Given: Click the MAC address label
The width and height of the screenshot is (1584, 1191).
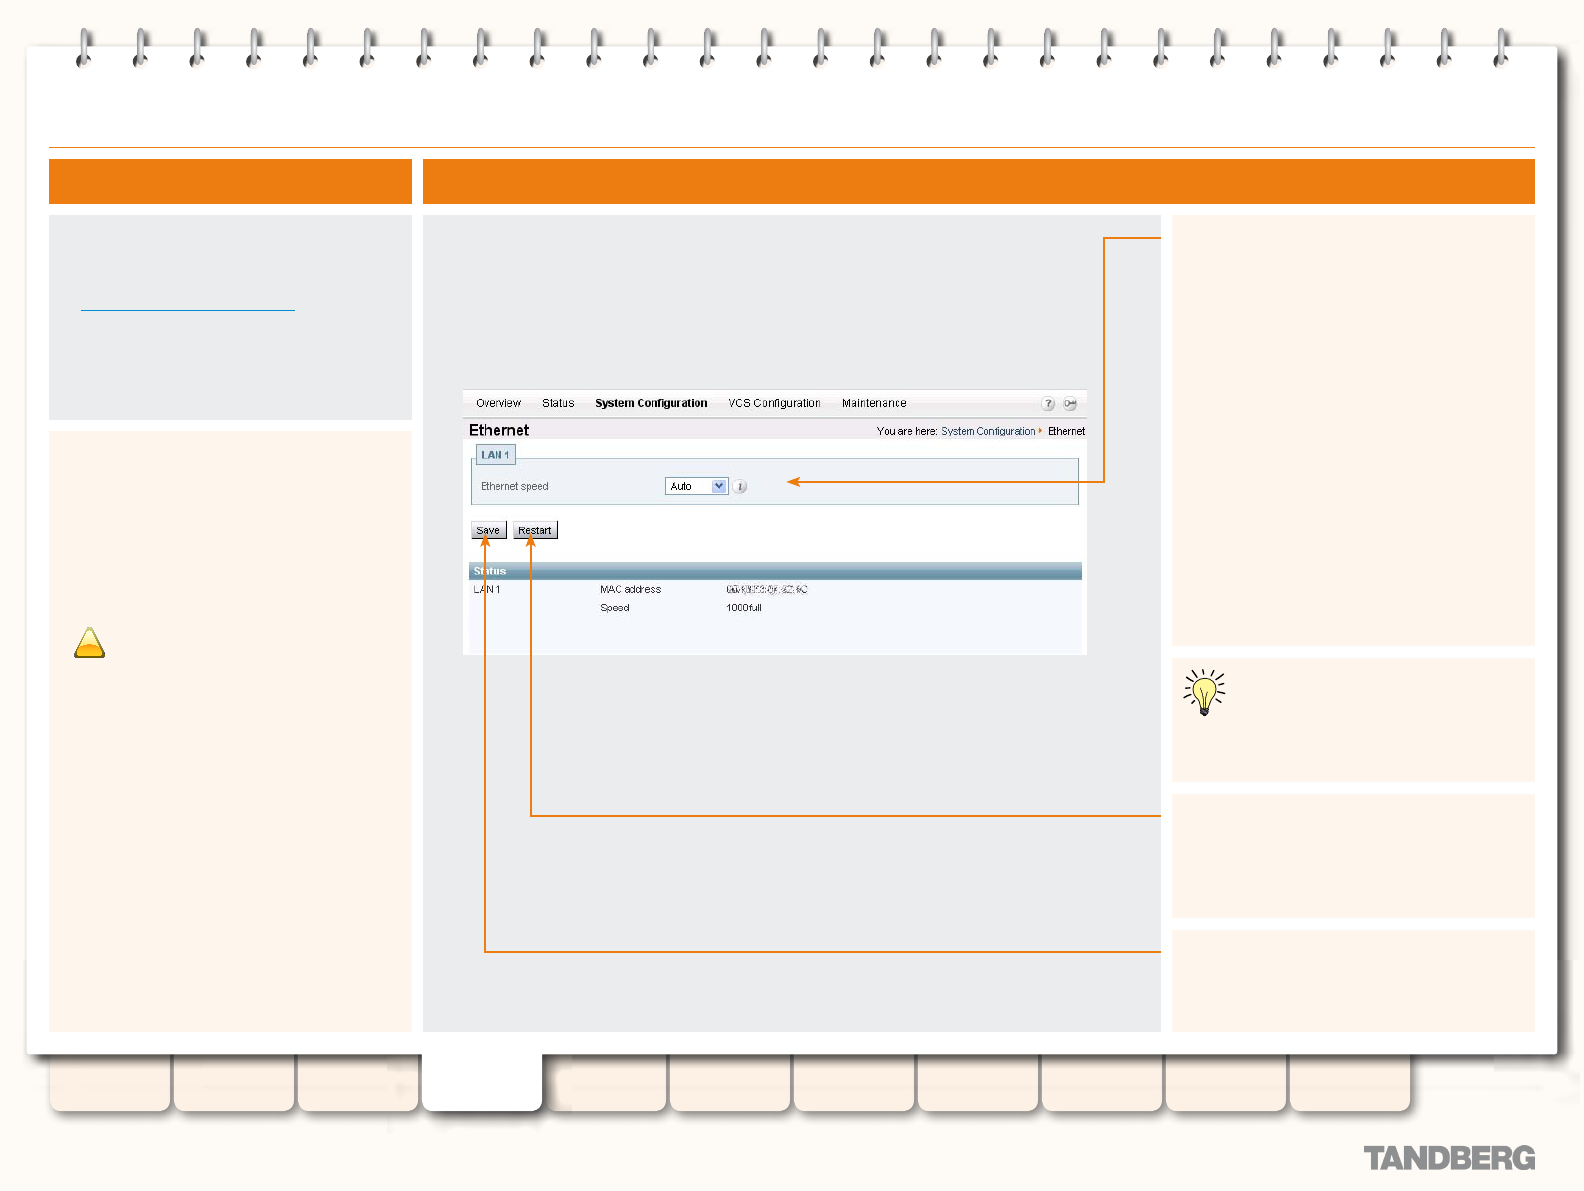Looking at the screenshot, I should pyautogui.click(x=630, y=590).
